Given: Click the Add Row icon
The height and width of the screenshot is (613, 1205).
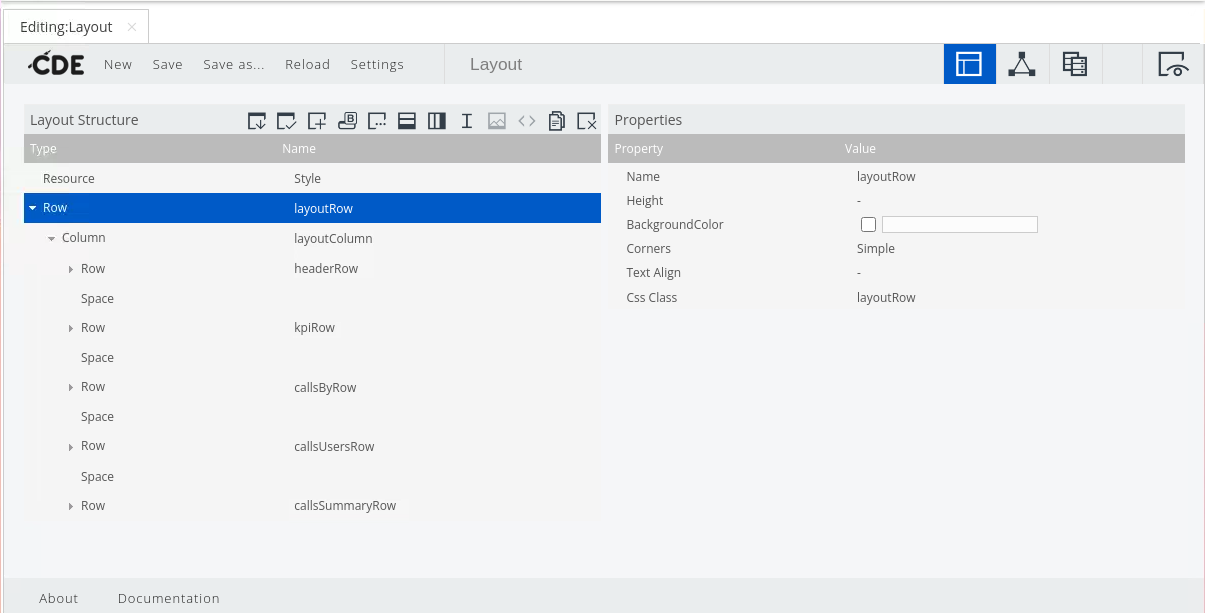Looking at the screenshot, I should (406, 121).
